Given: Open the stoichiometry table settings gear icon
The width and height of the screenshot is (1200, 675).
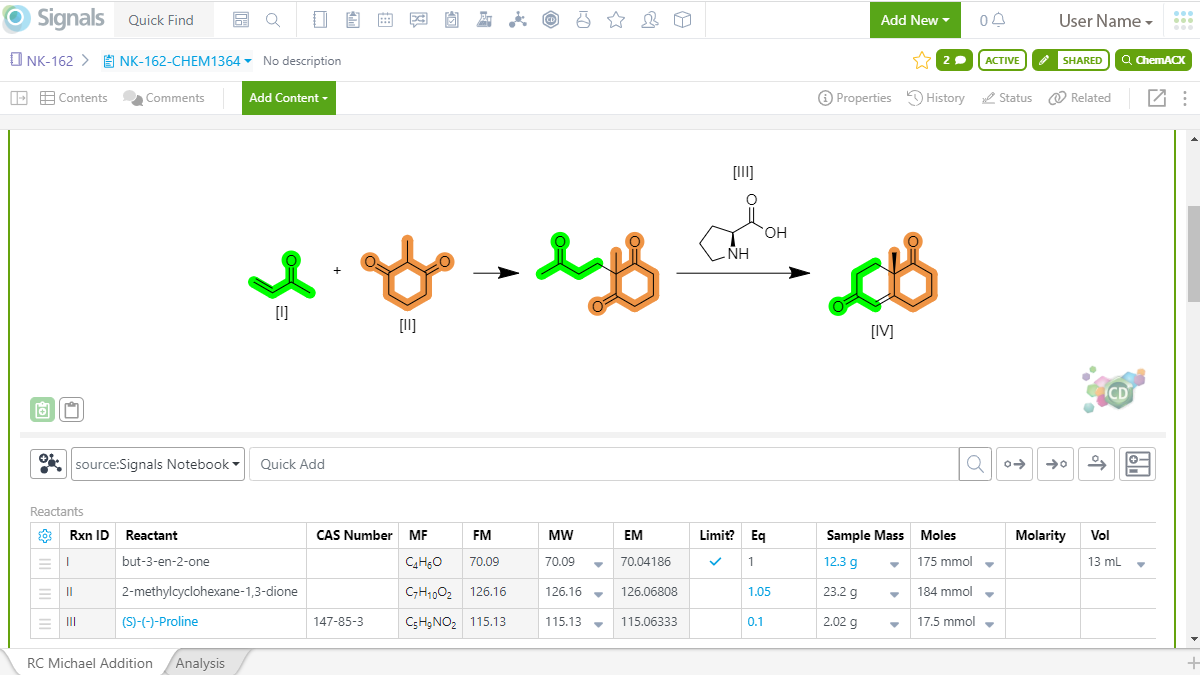Looking at the screenshot, I should point(44,535).
